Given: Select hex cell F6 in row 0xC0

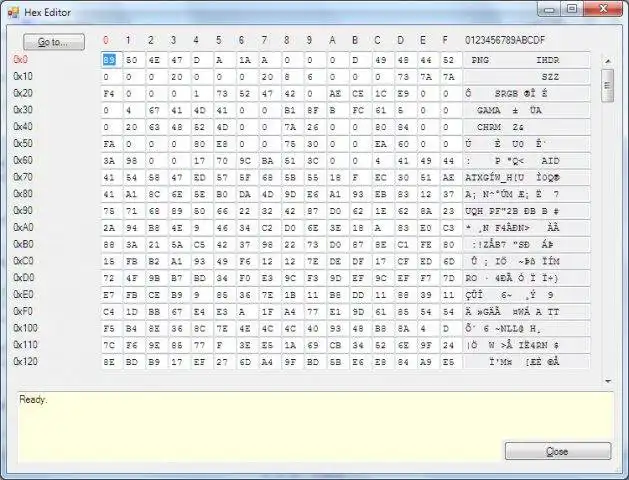Looking at the screenshot, I should click(245, 261).
